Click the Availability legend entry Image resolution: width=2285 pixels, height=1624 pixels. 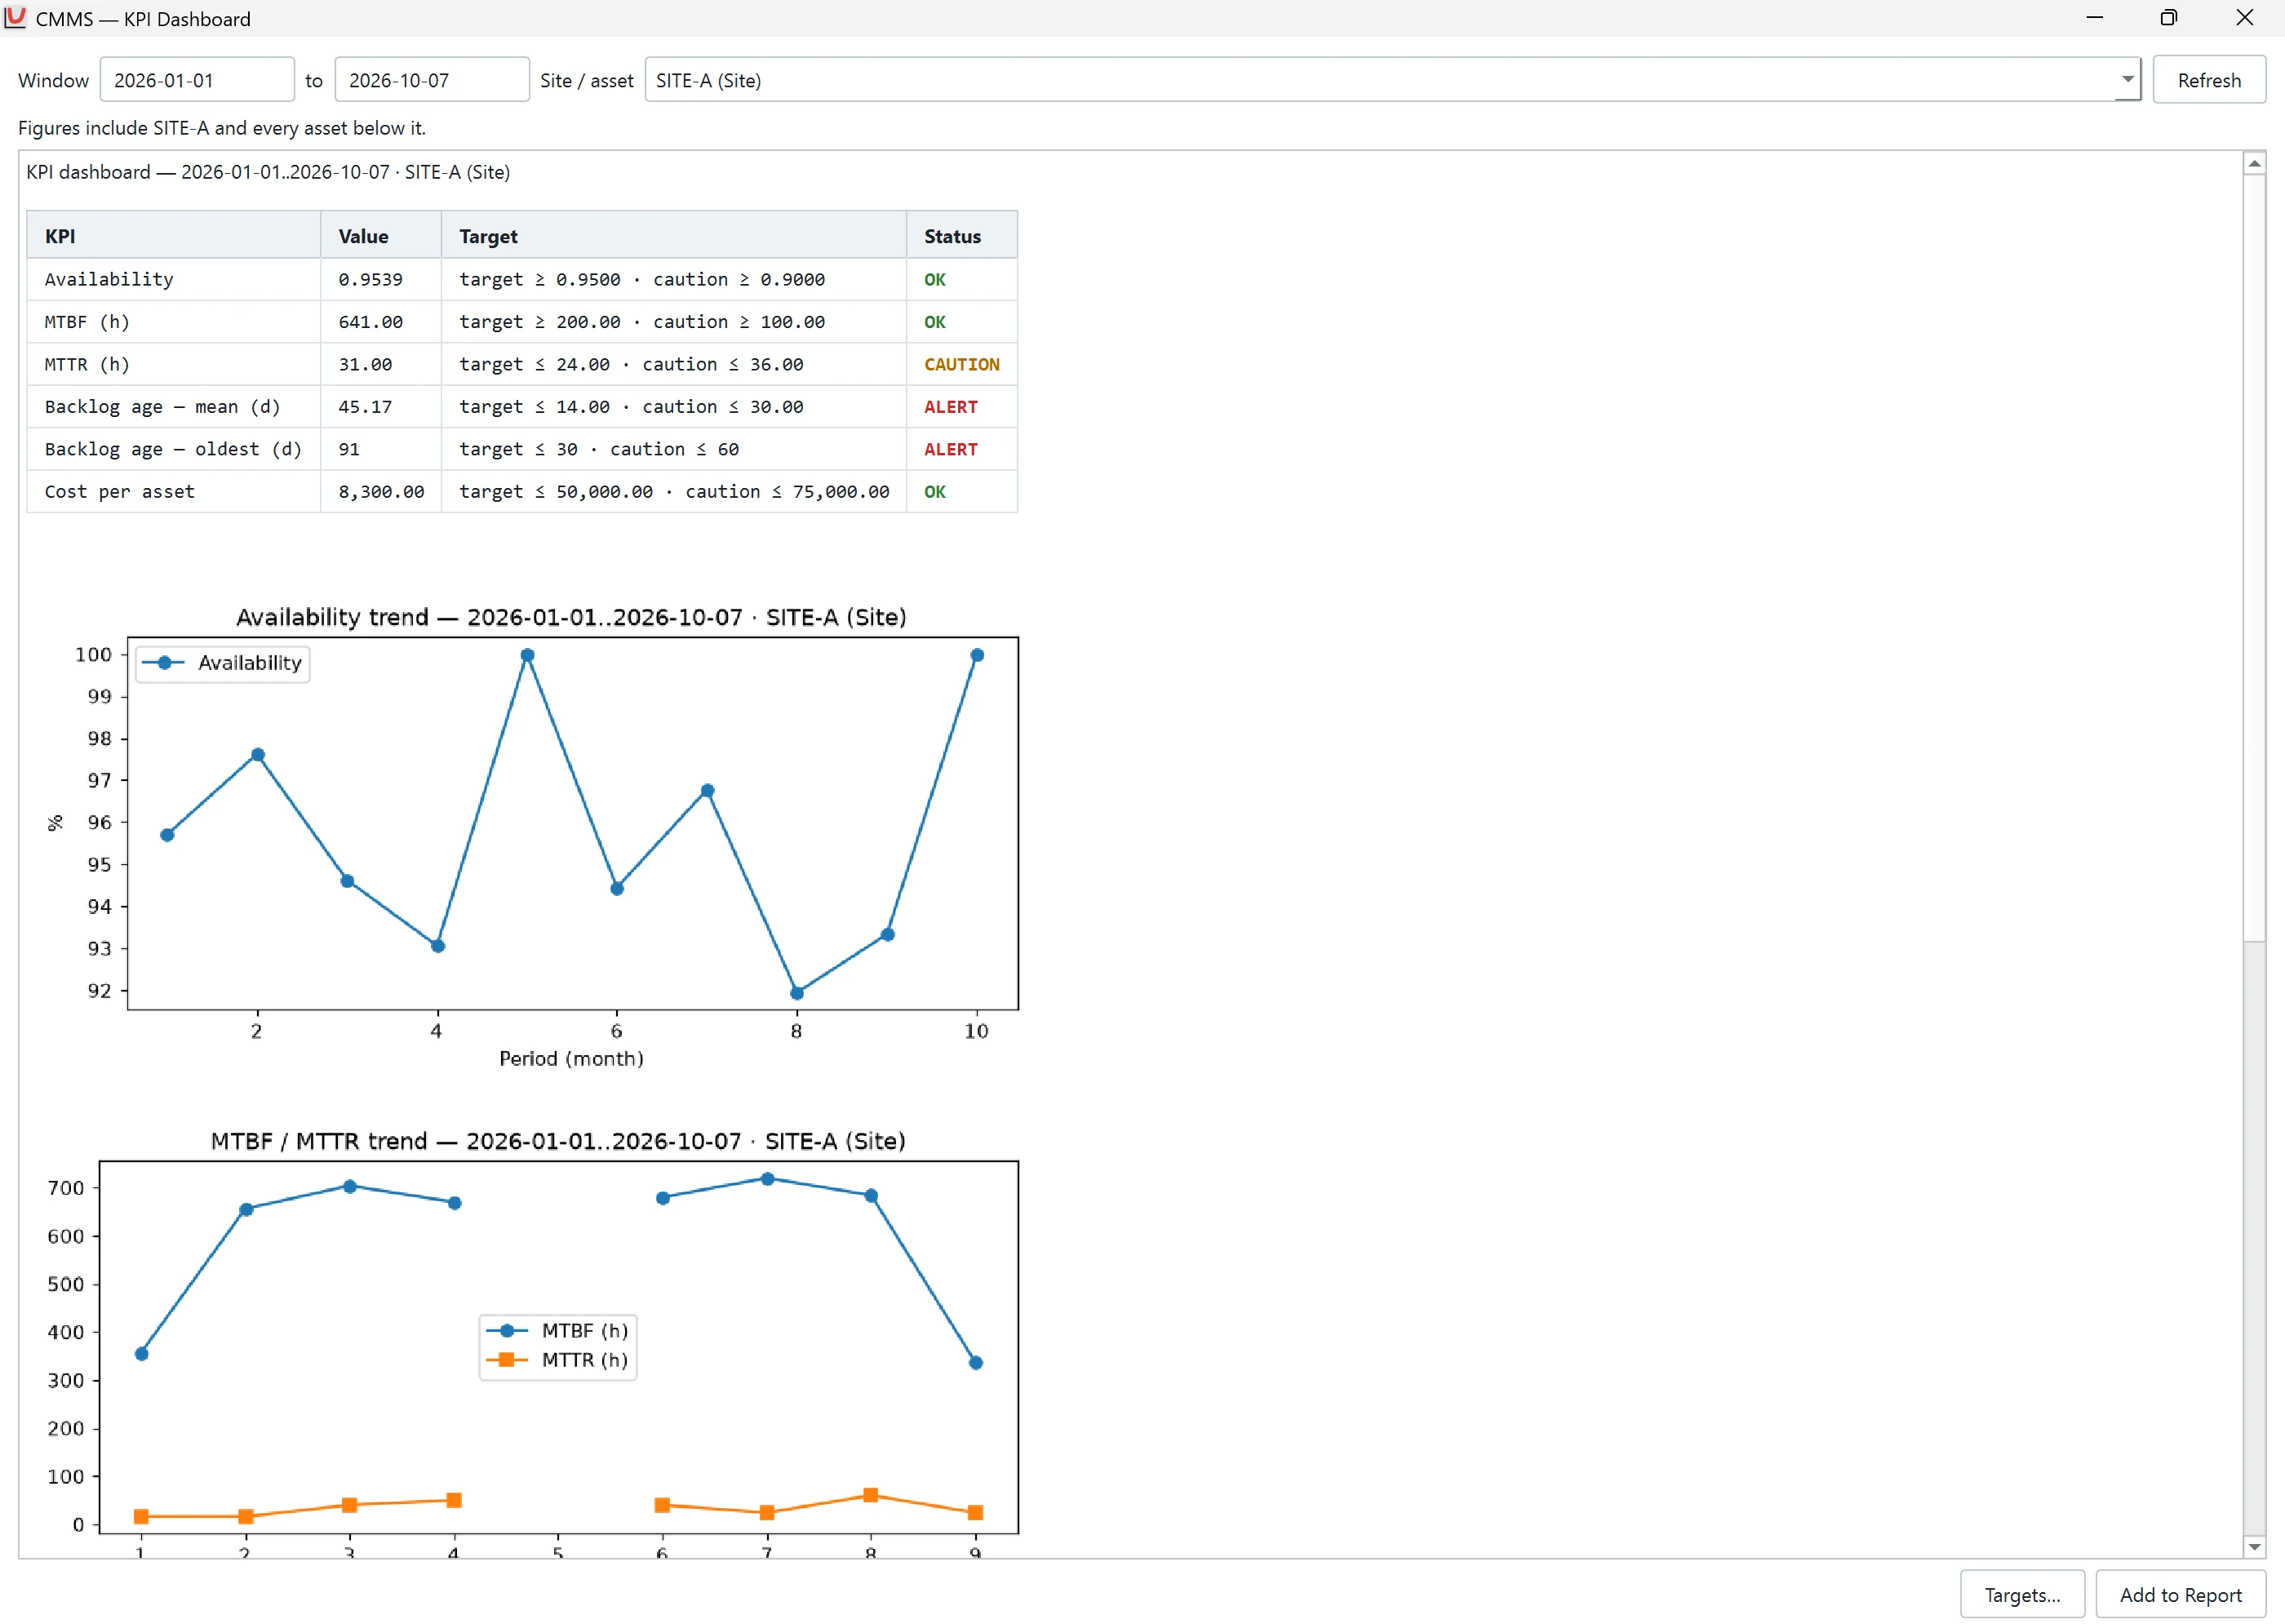pos(222,663)
